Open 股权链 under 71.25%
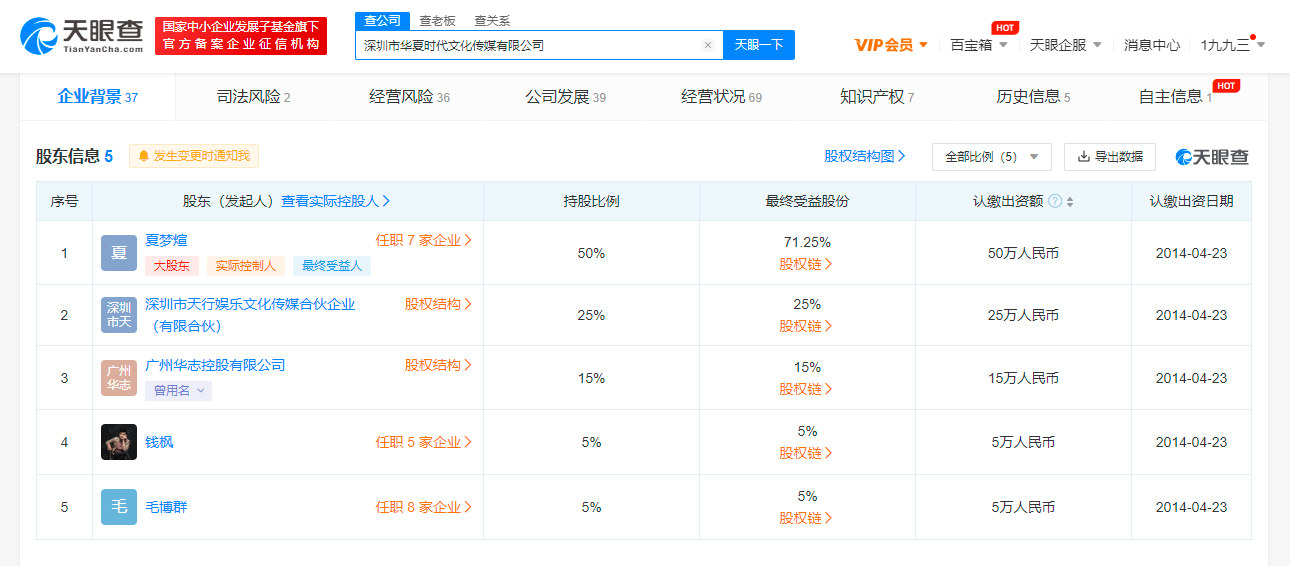This screenshot has width=1290, height=566. 806,264
